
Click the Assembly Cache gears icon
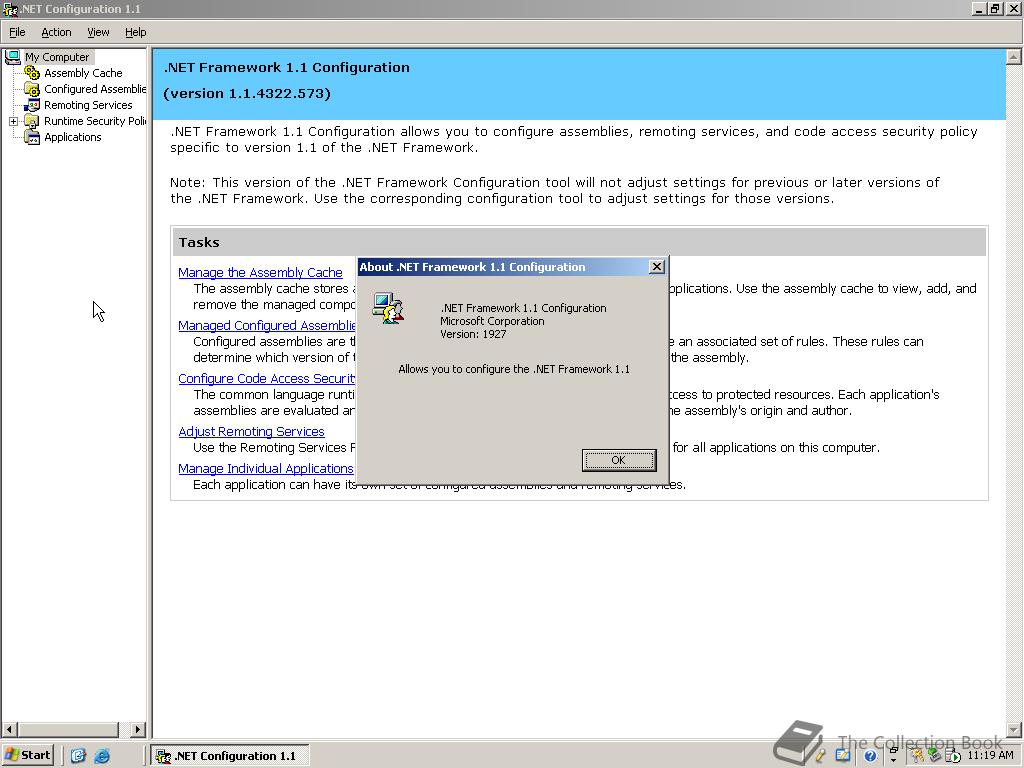(32, 72)
